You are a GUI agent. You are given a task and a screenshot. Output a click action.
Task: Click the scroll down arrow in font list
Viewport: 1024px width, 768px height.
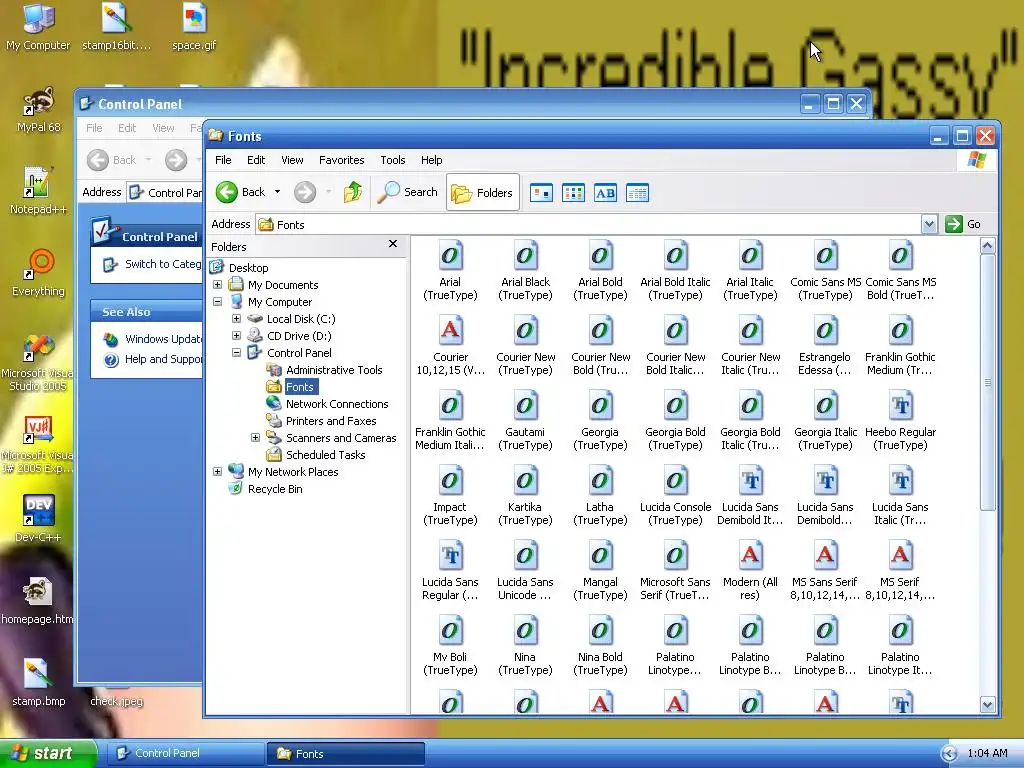tap(987, 705)
